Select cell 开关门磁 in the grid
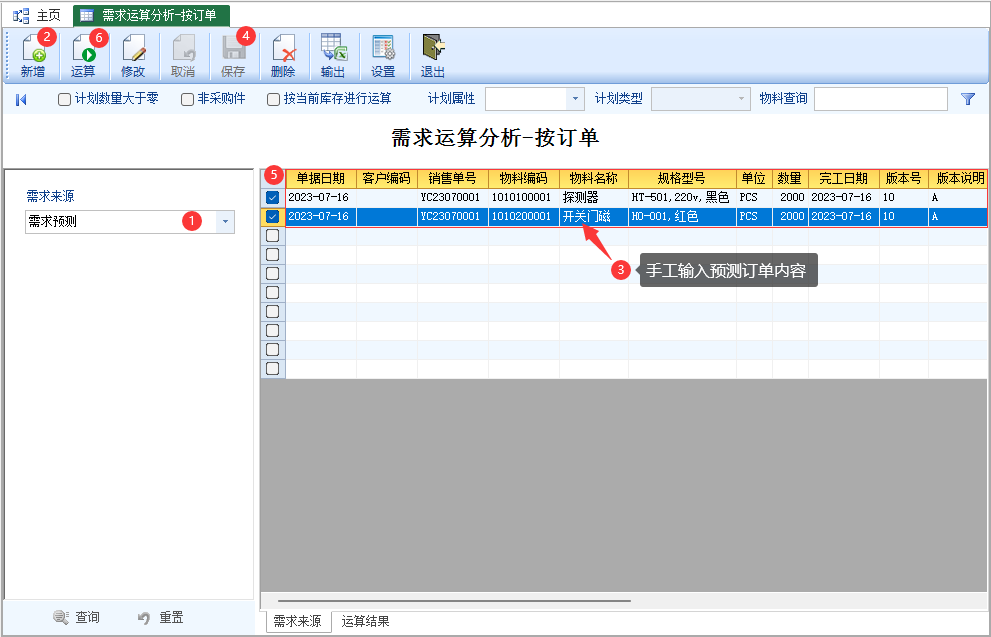 (x=593, y=217)
